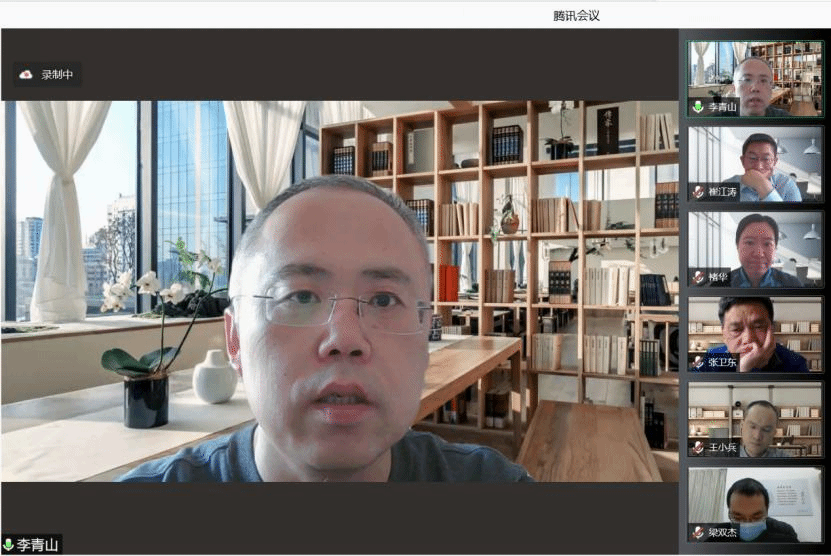831x556 pixels.
Task: Click the muted mic icon beside 张卫东
Action: point(698,362)
